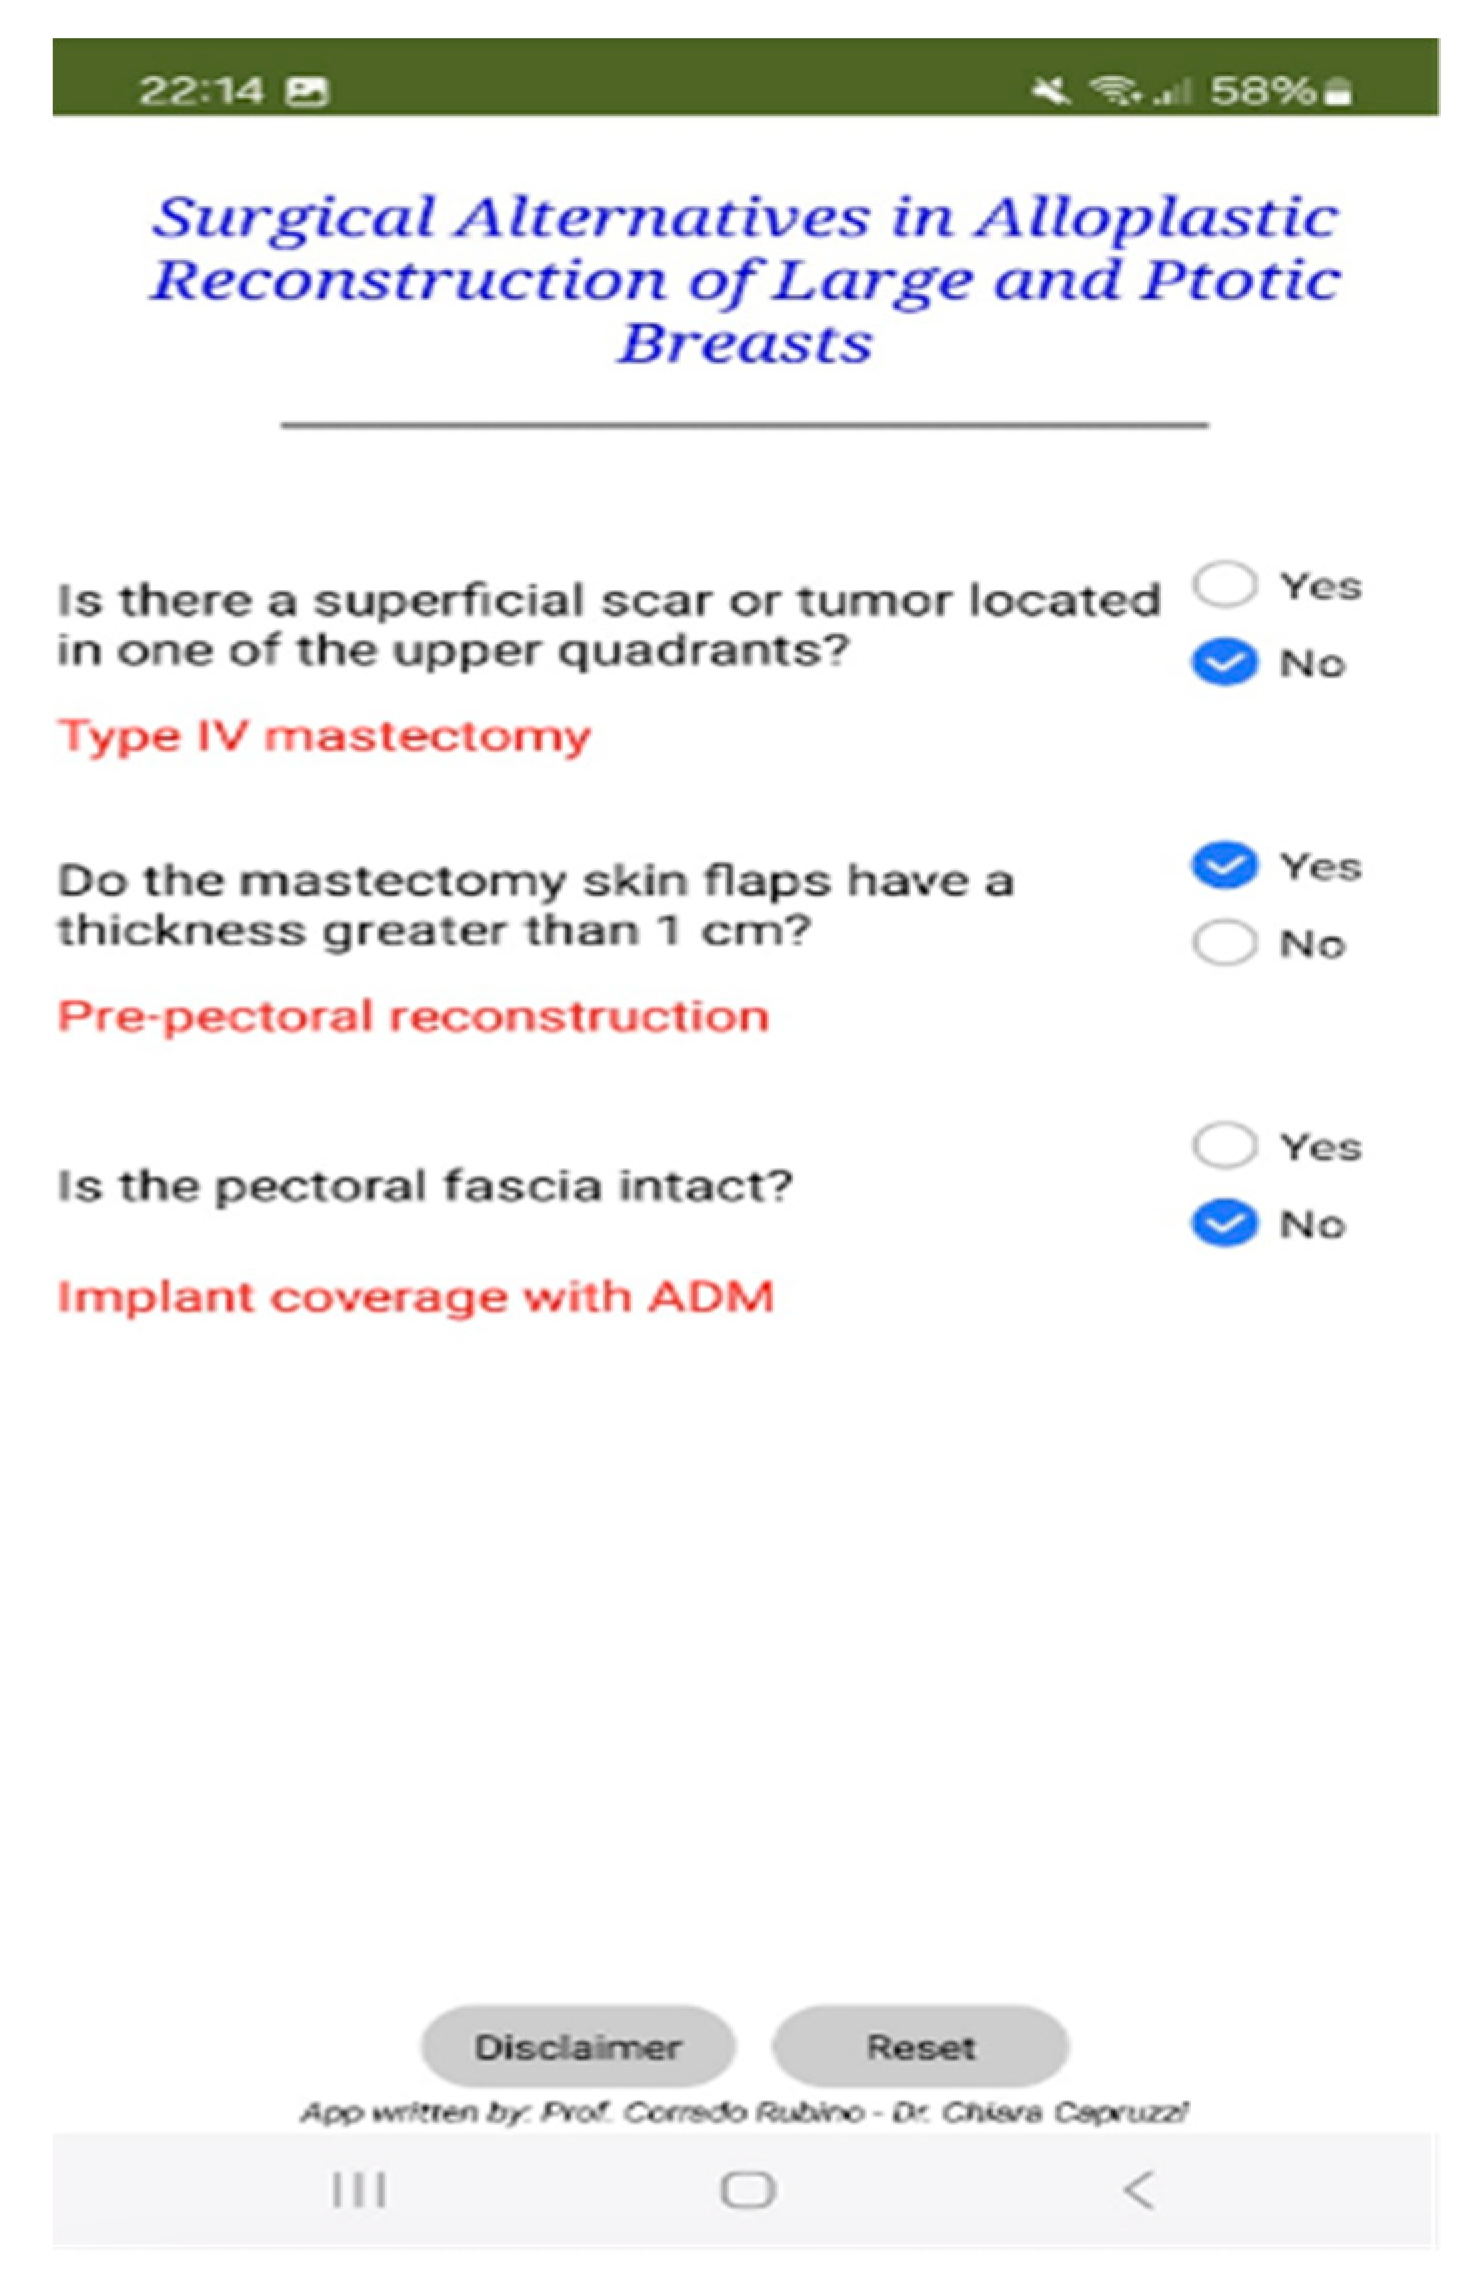Tap the Type IV mastectomy result text
The width and height of the screenshot is (1462, 2287).
[324, 736]
